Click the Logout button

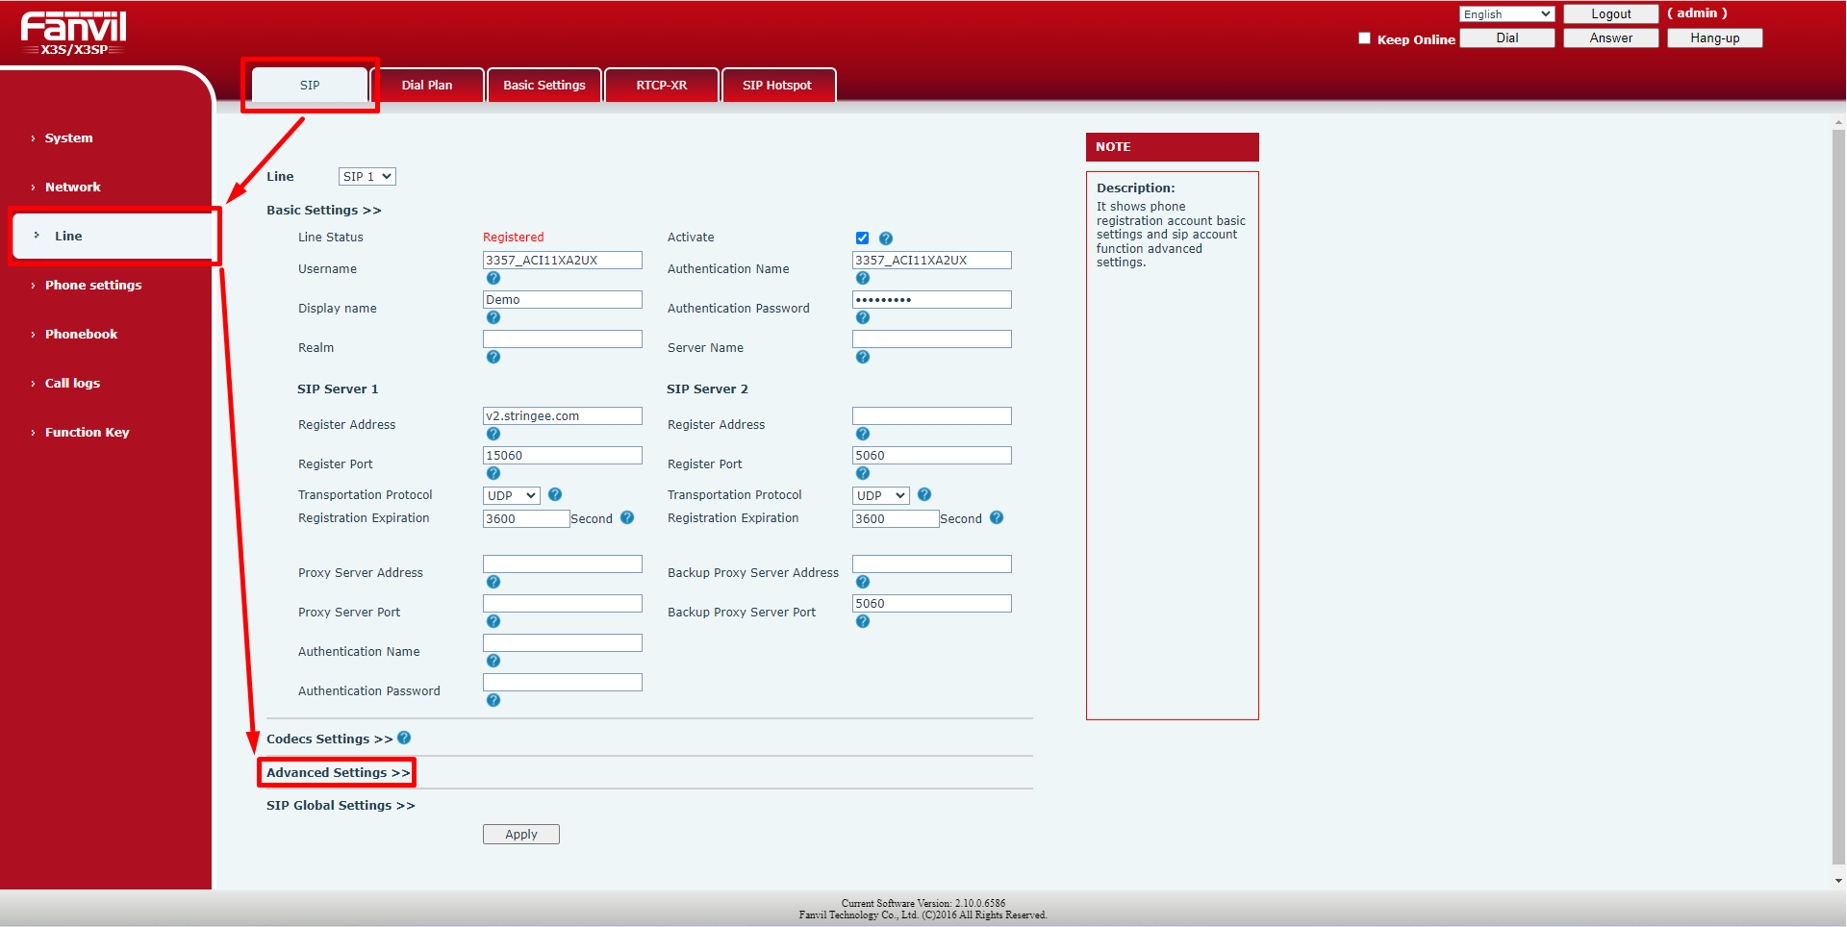point(1610,14)
